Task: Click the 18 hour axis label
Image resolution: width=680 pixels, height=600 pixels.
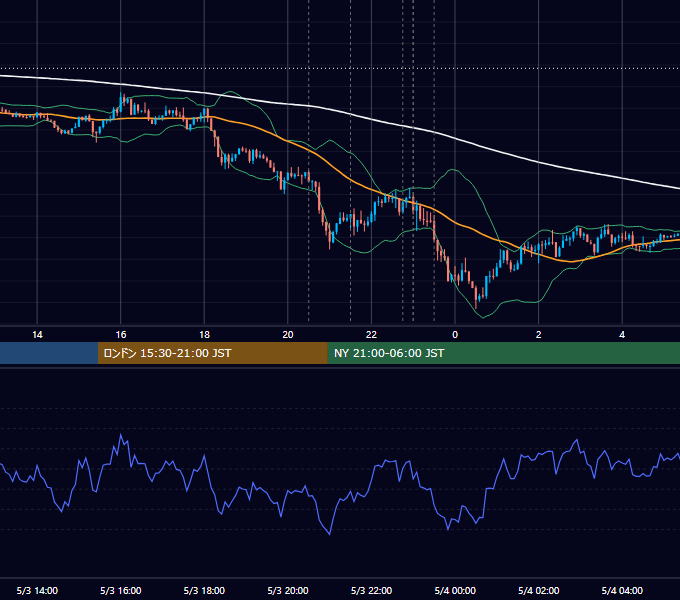Action: point(204,335)
